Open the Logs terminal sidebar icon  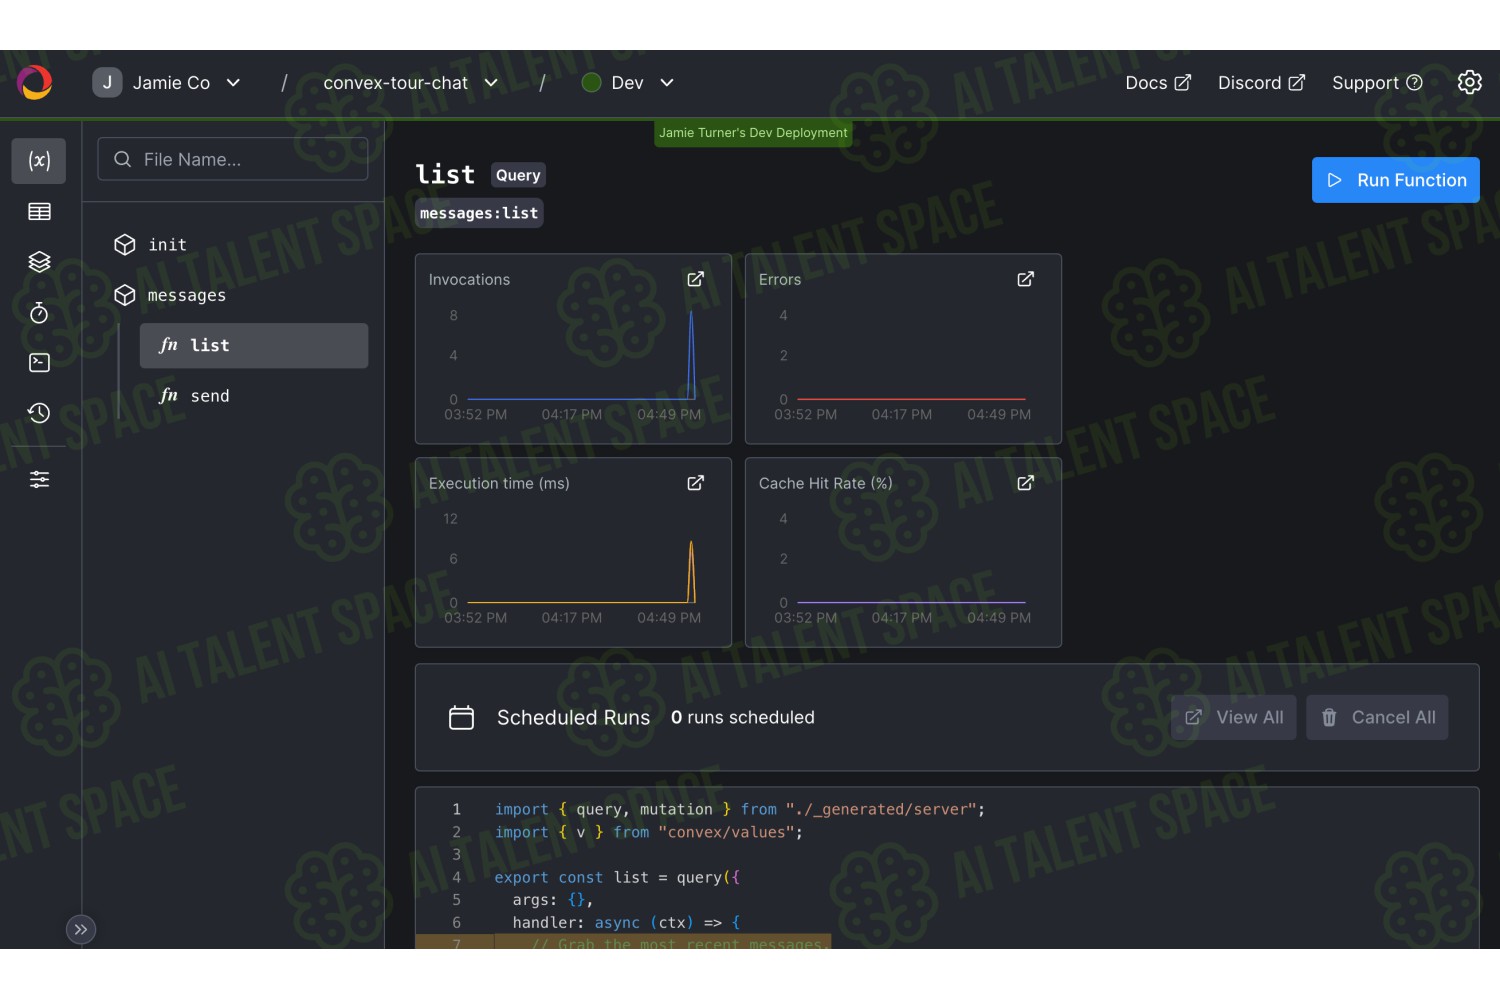(x=39, y=363)
